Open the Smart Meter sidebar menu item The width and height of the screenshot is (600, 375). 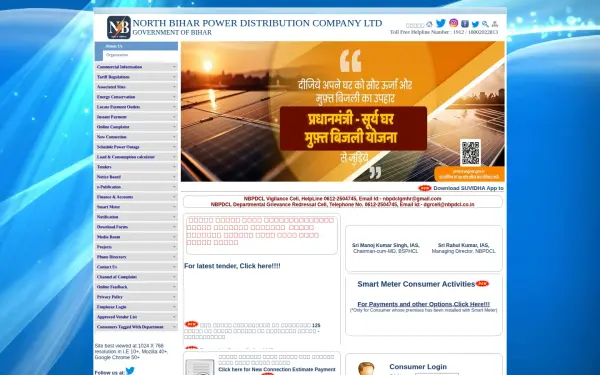[136, 207]
